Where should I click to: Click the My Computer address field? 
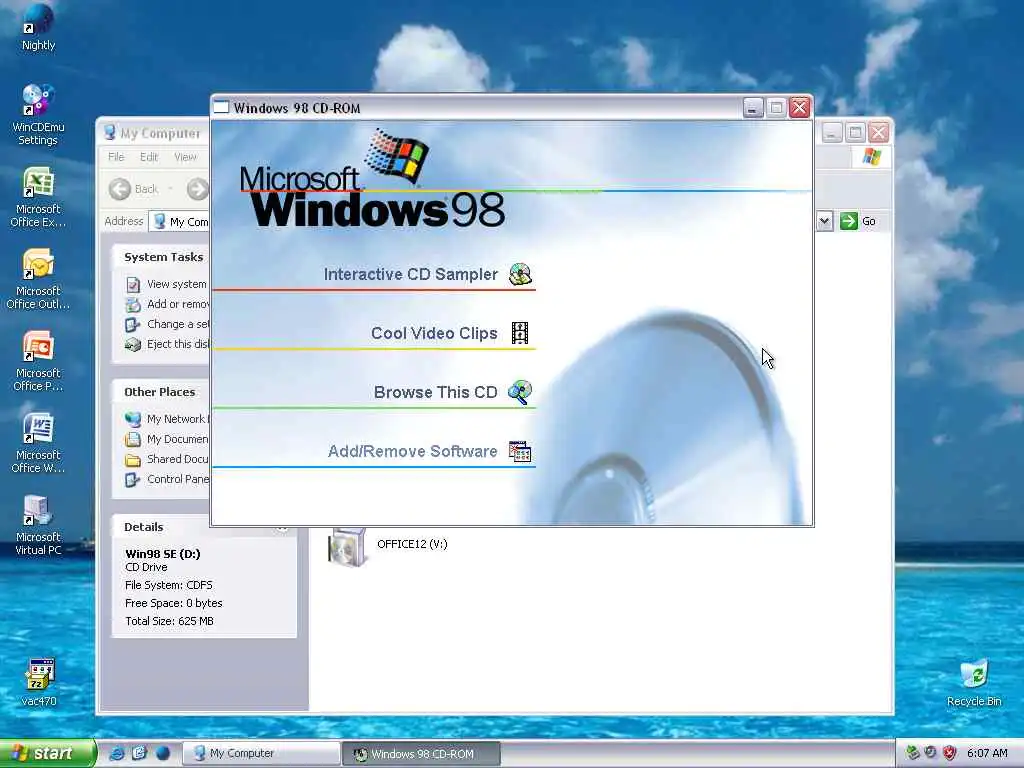point(180,221)
